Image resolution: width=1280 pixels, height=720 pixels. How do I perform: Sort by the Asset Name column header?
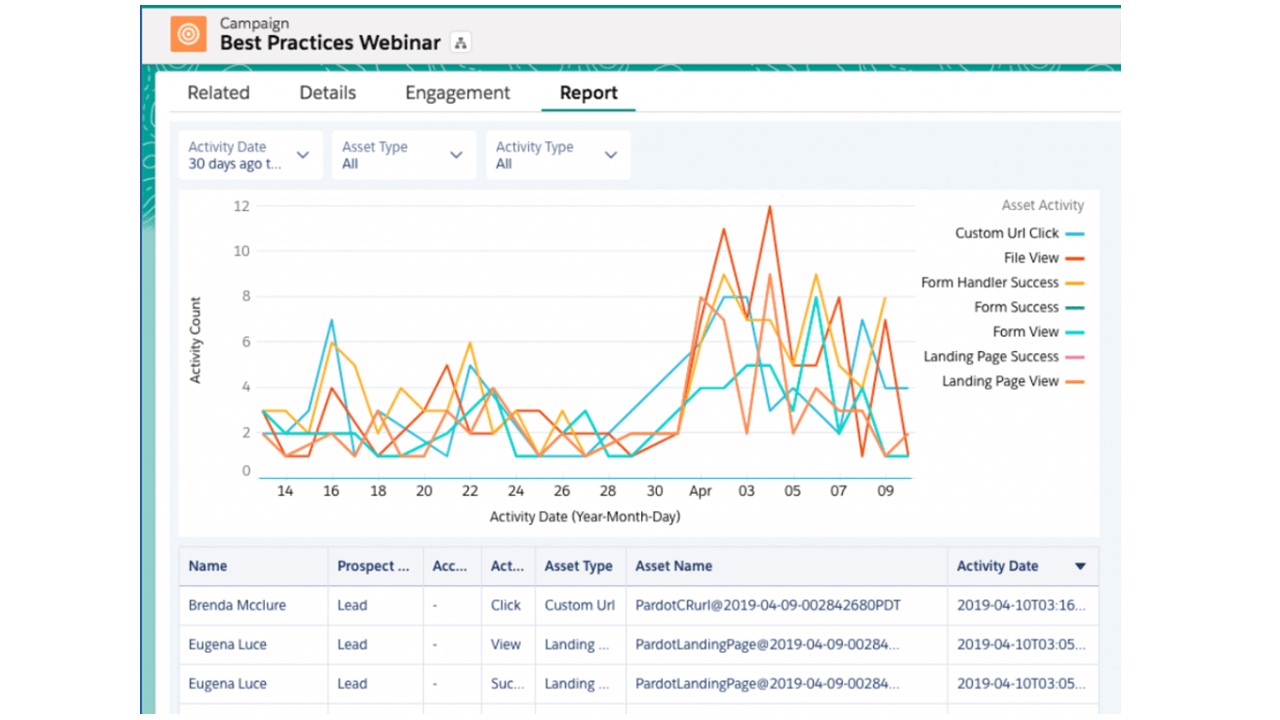click(x=674, y=566)
